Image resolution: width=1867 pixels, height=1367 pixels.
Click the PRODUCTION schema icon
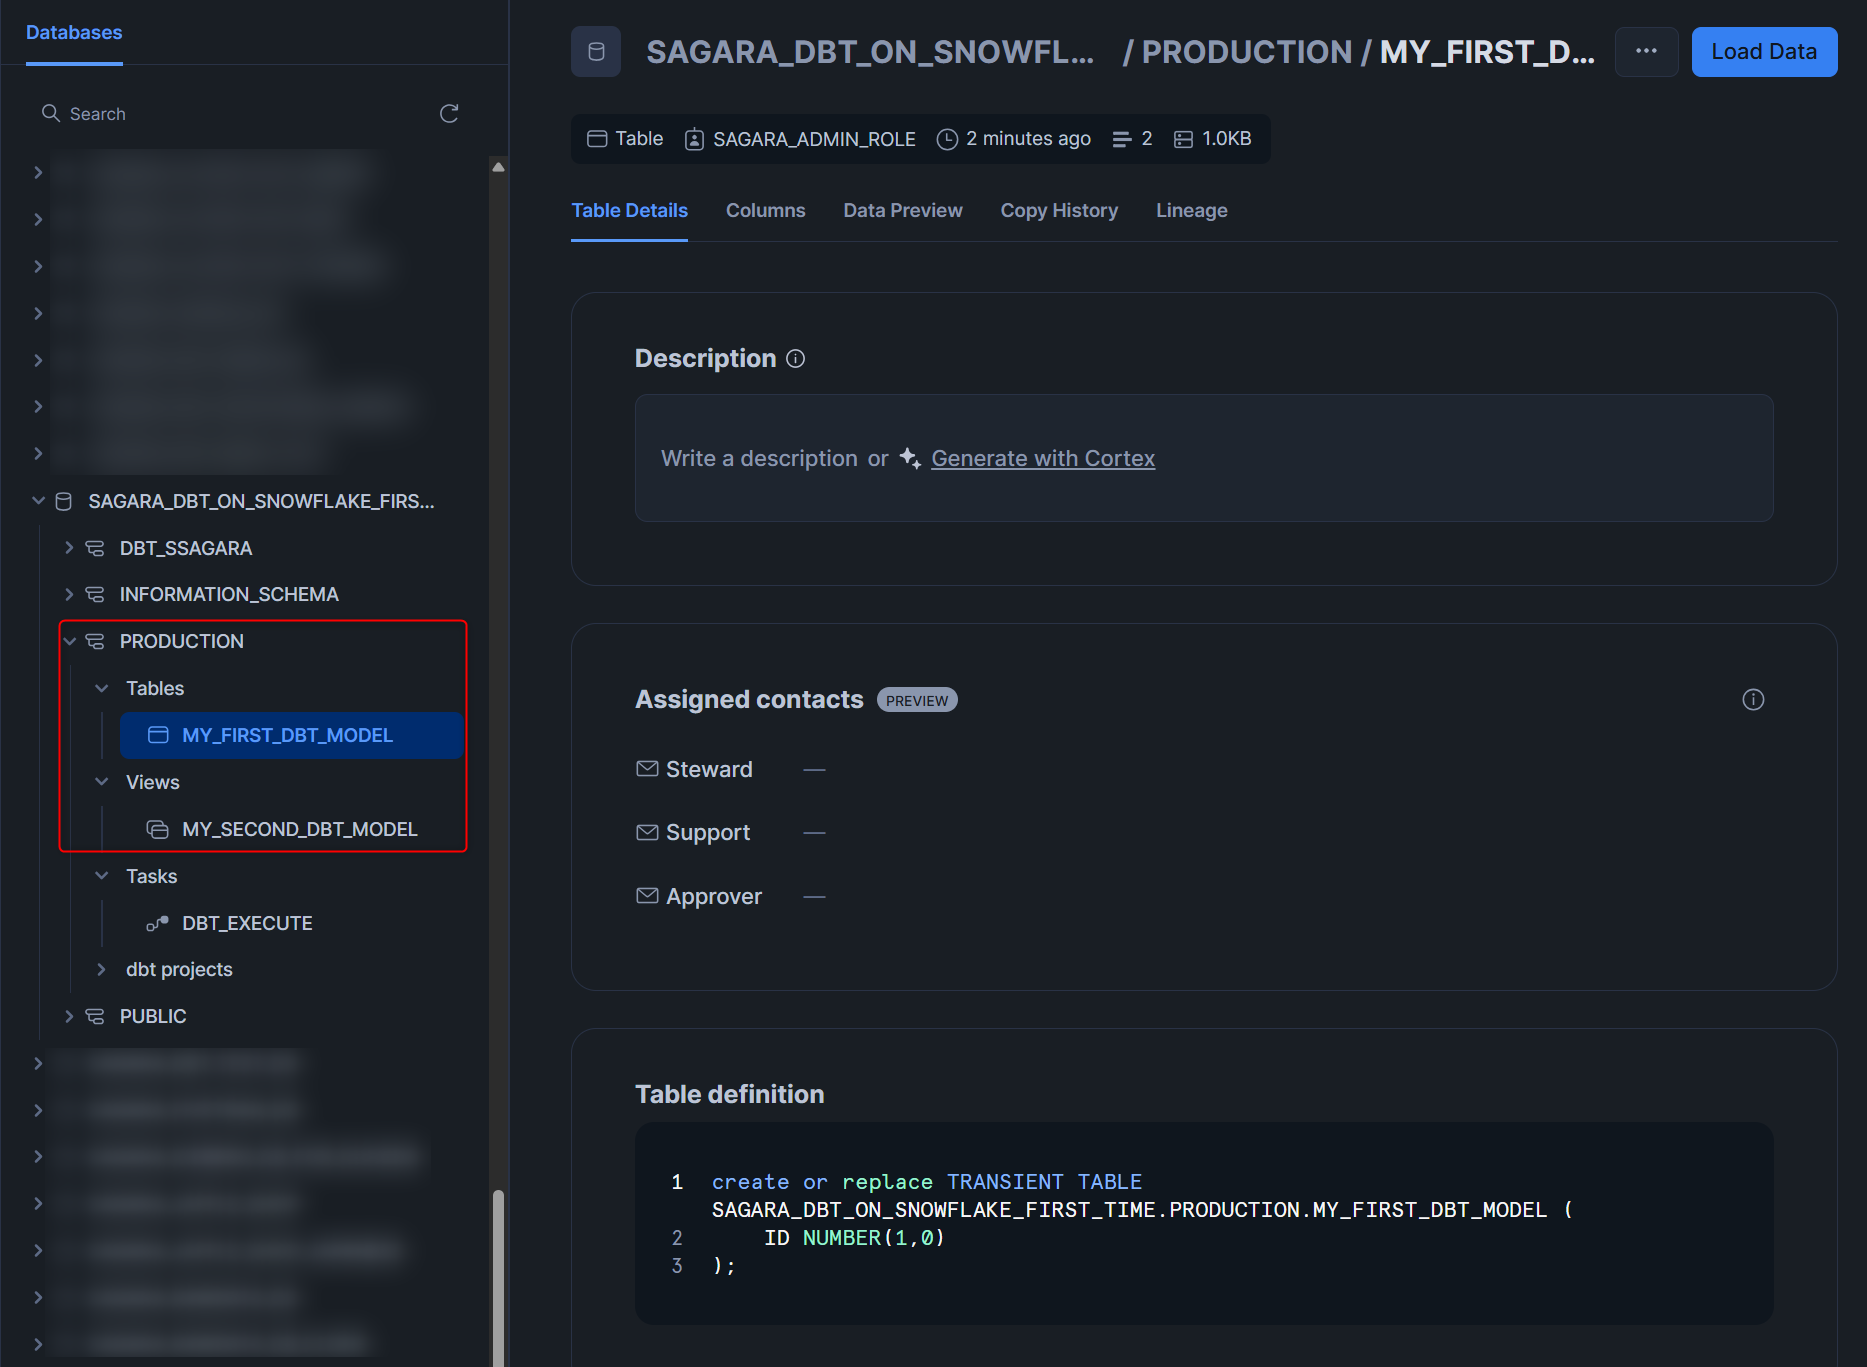pos(95,641)
